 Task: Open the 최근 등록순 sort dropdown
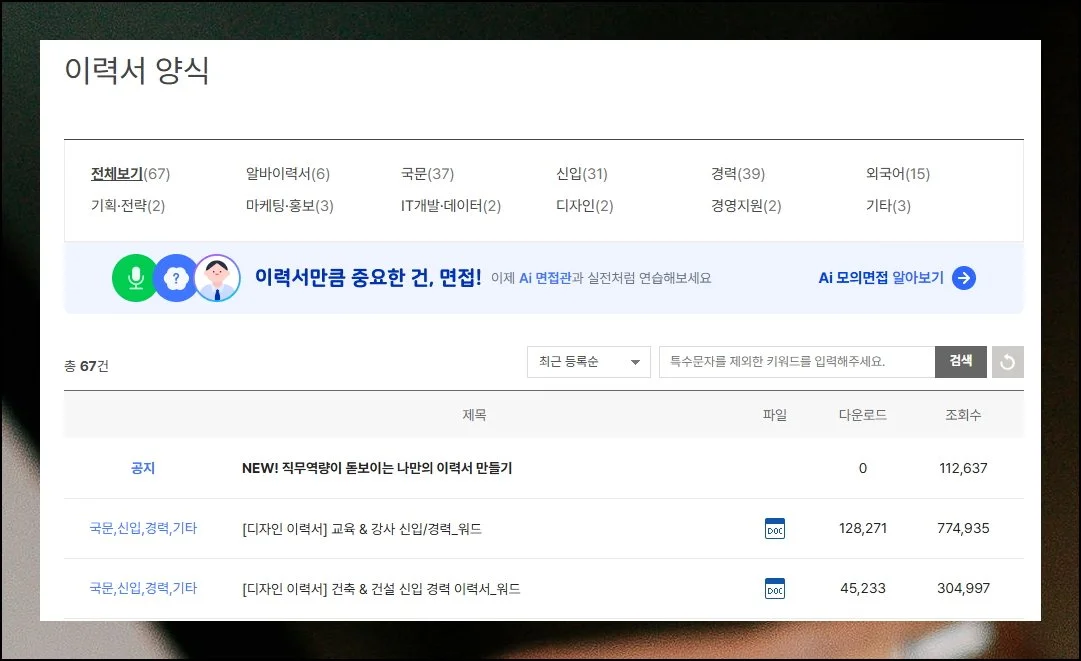(588, 362)
